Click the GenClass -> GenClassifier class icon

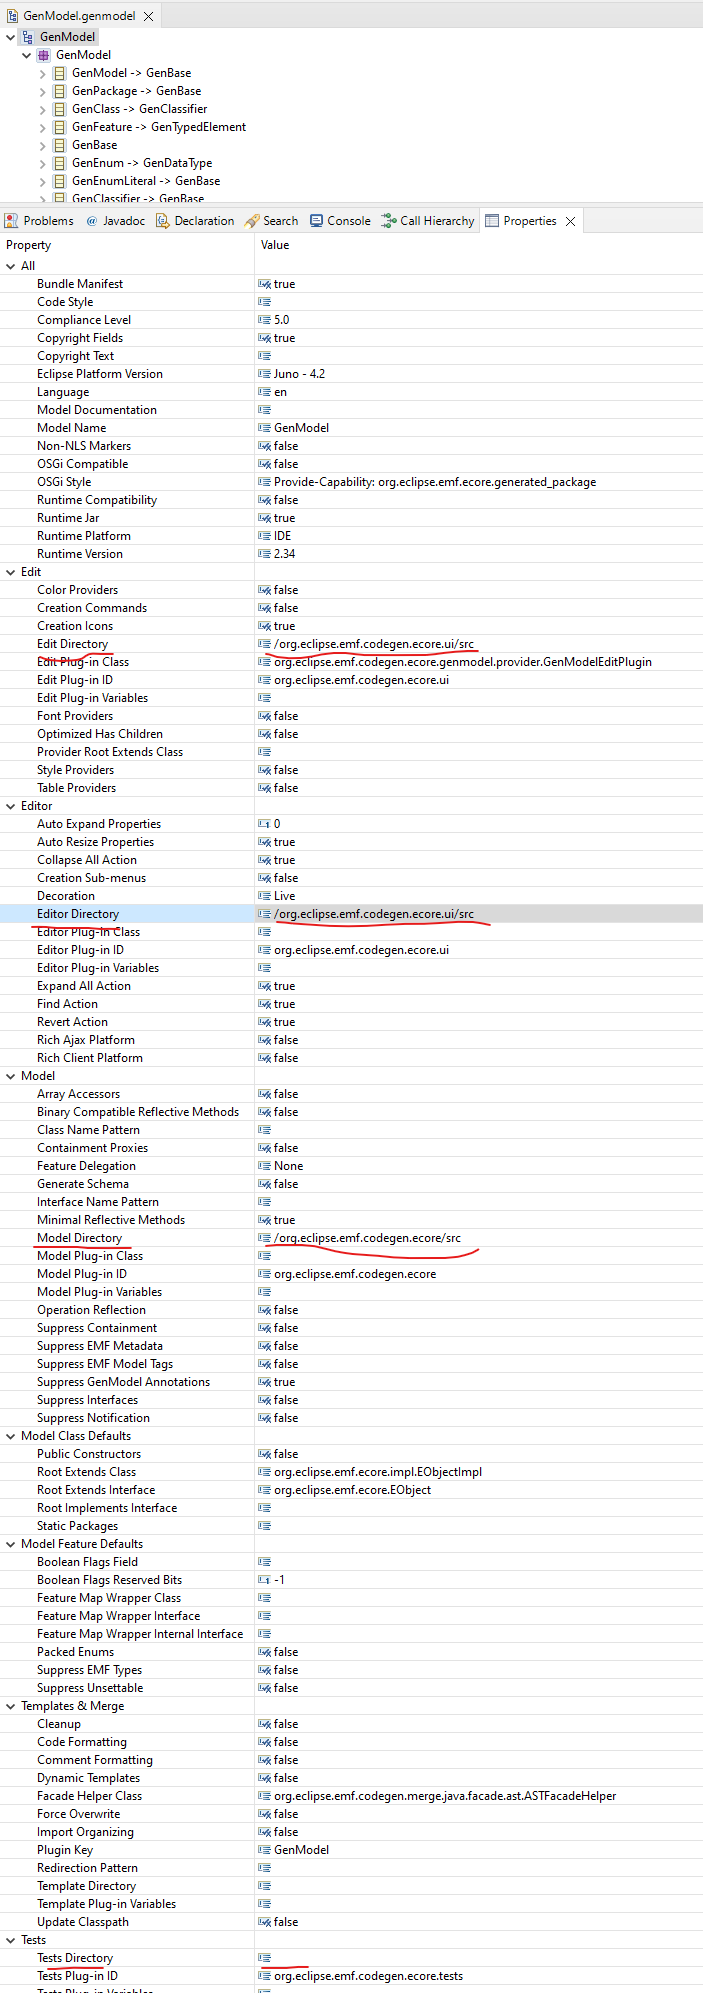coord(59,109)
